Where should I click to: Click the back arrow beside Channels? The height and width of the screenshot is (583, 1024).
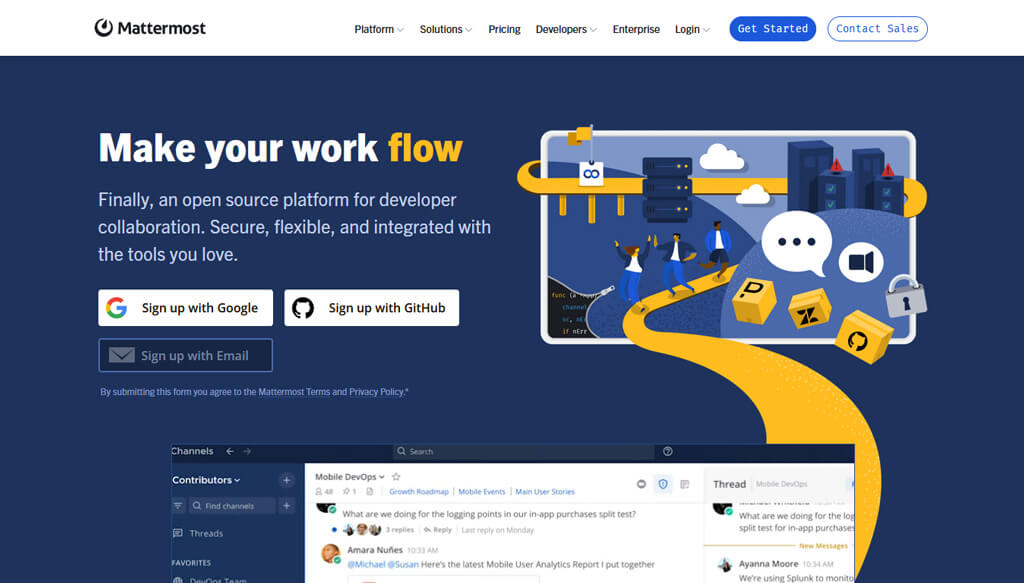click(x=230, y=451)
